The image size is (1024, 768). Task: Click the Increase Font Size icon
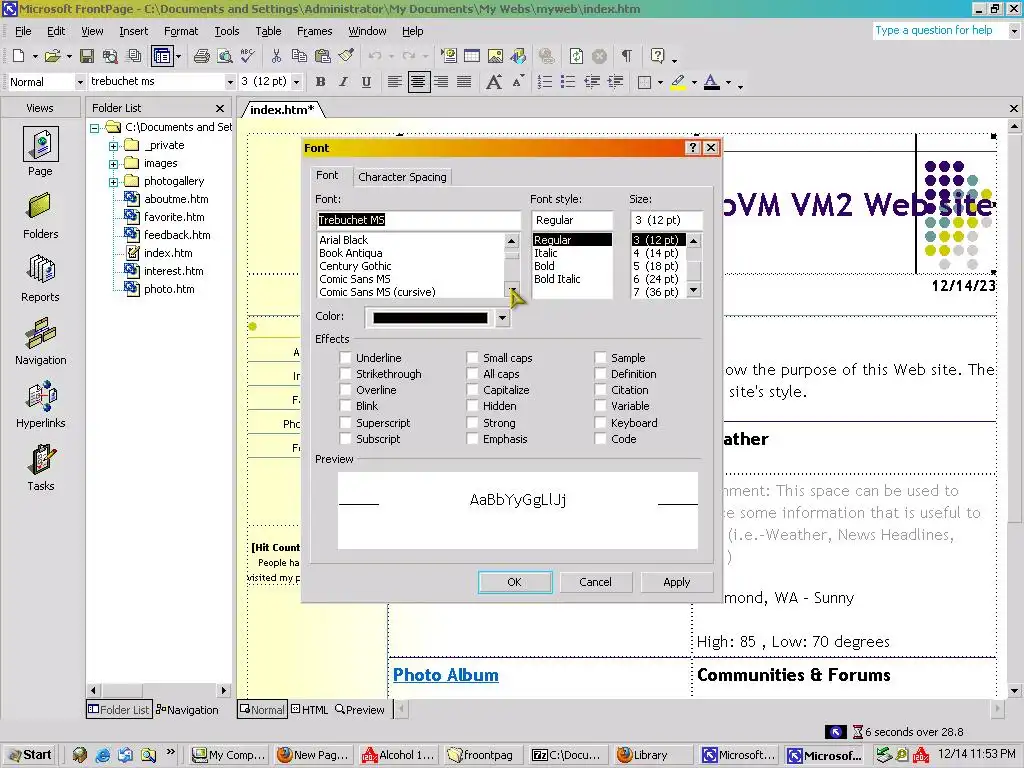click(x=494, y=82)
